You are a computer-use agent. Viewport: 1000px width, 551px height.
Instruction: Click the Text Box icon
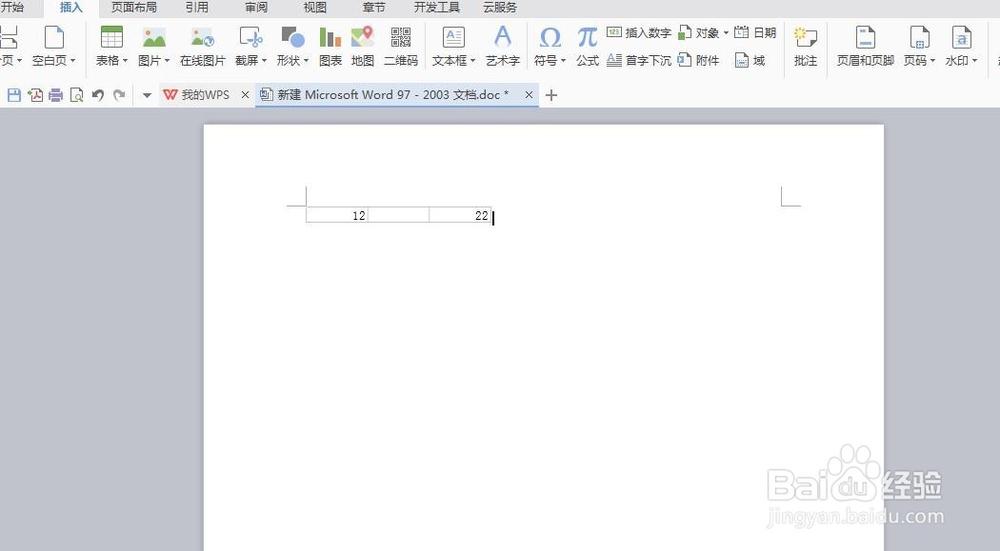coord(453,37)
